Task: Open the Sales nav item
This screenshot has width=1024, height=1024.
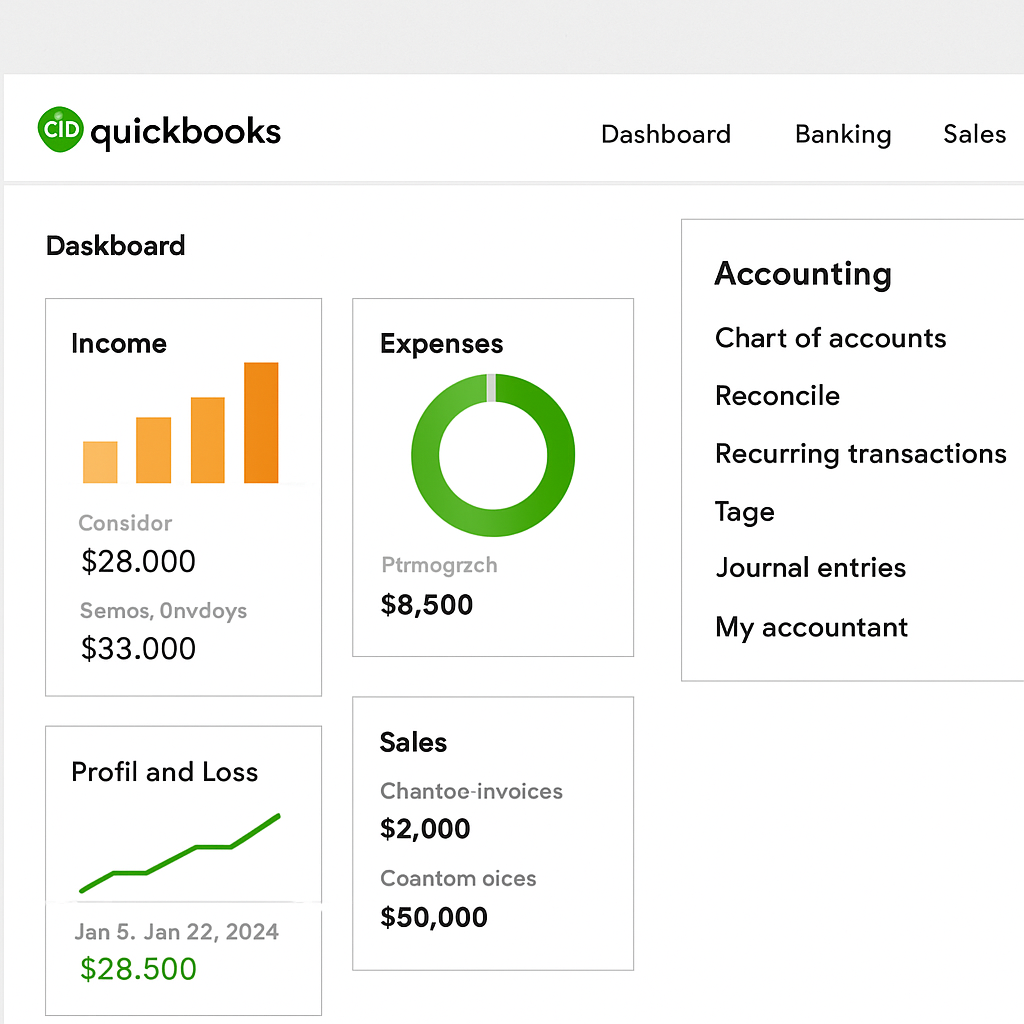Action: (x=974, y=135)
